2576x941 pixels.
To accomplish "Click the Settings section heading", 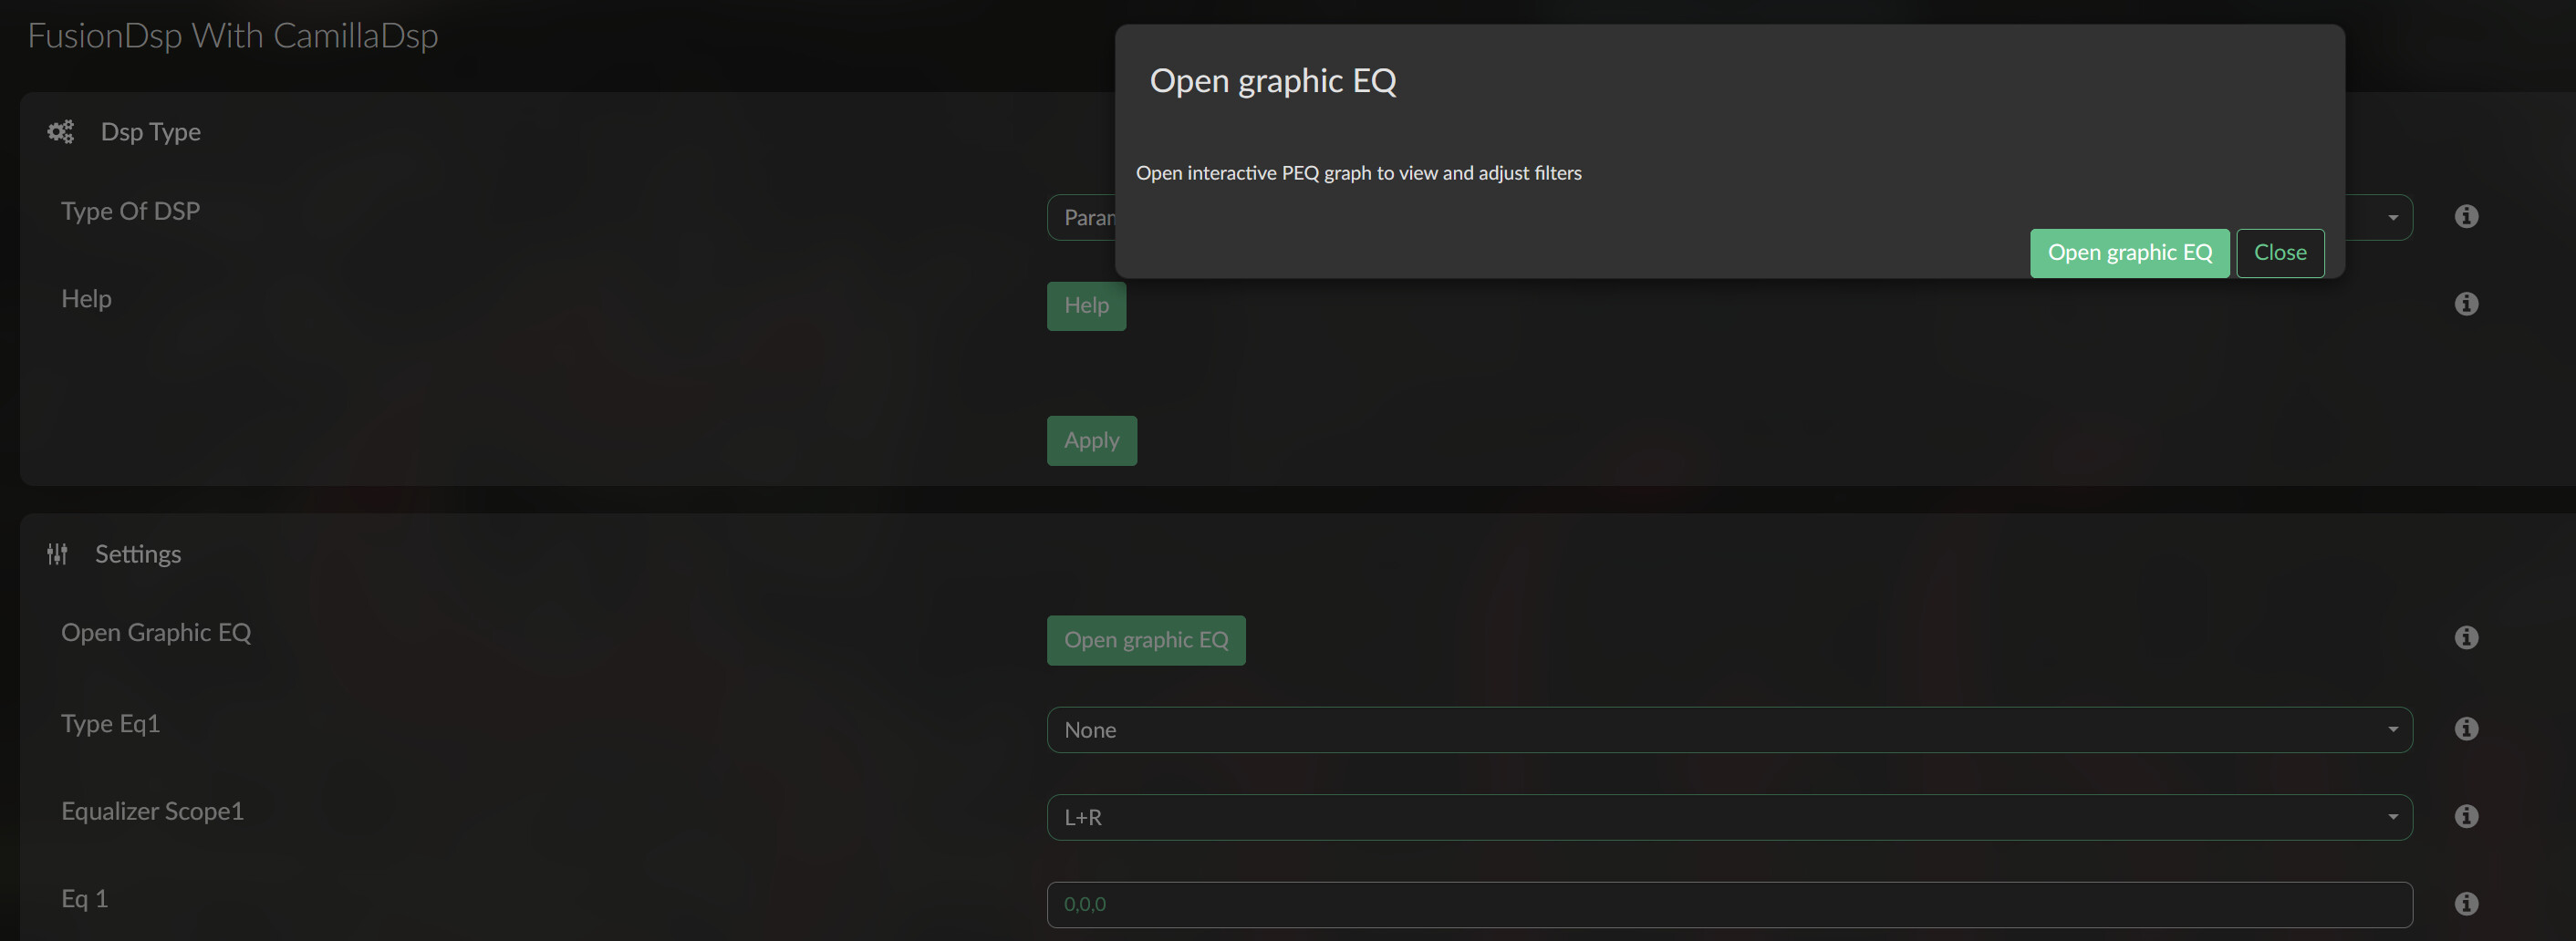I will pos(138,554).
